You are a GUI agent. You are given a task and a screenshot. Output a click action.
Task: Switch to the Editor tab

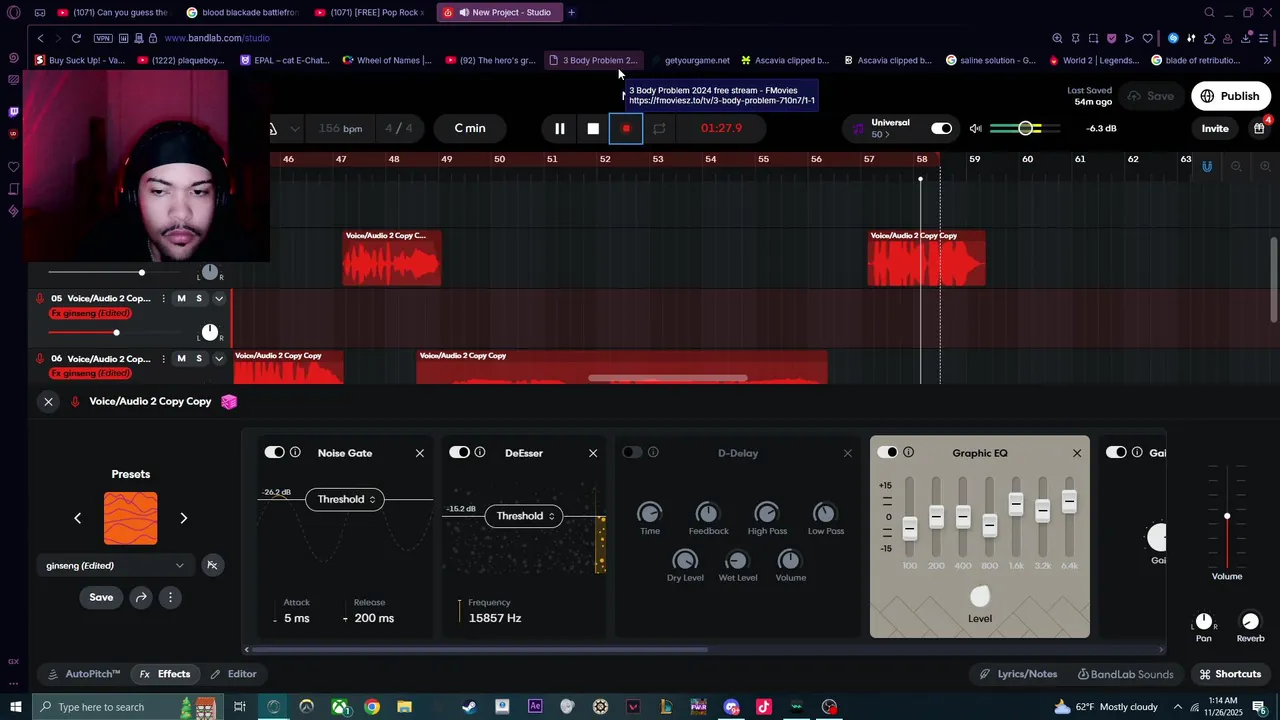tap(233, 674)
